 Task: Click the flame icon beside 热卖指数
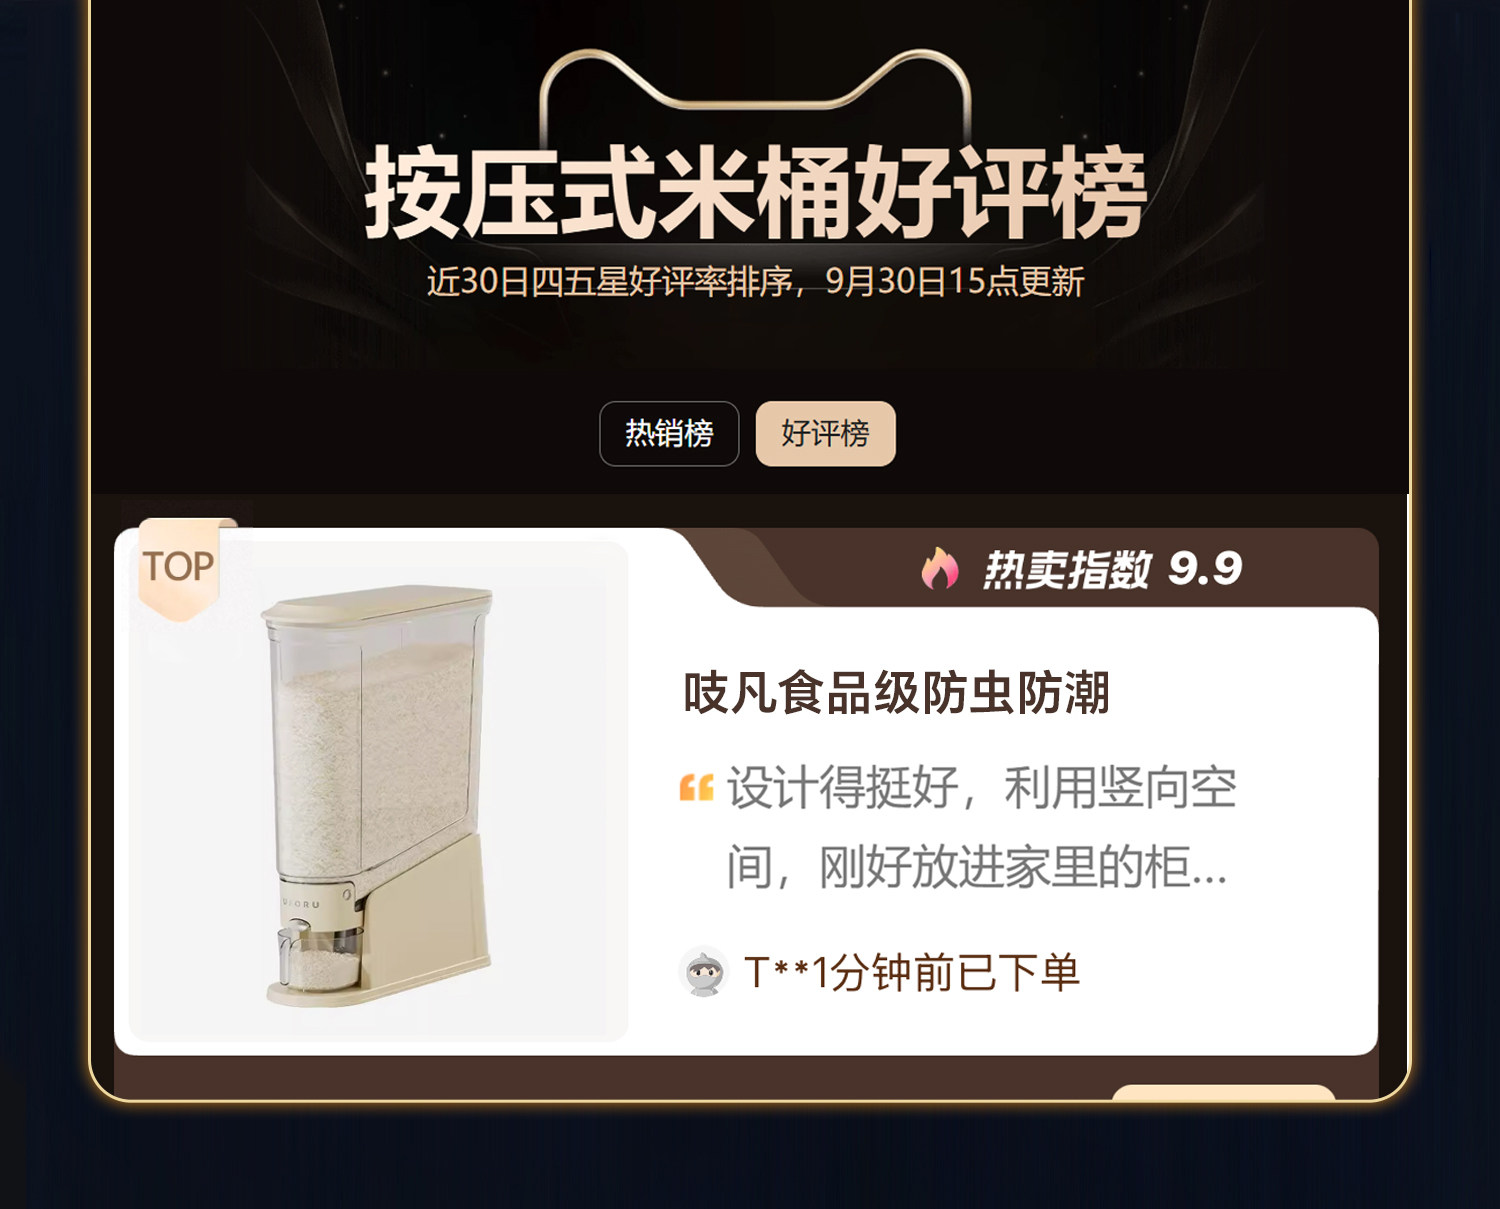pyautogui.click(x=939, y=568)
